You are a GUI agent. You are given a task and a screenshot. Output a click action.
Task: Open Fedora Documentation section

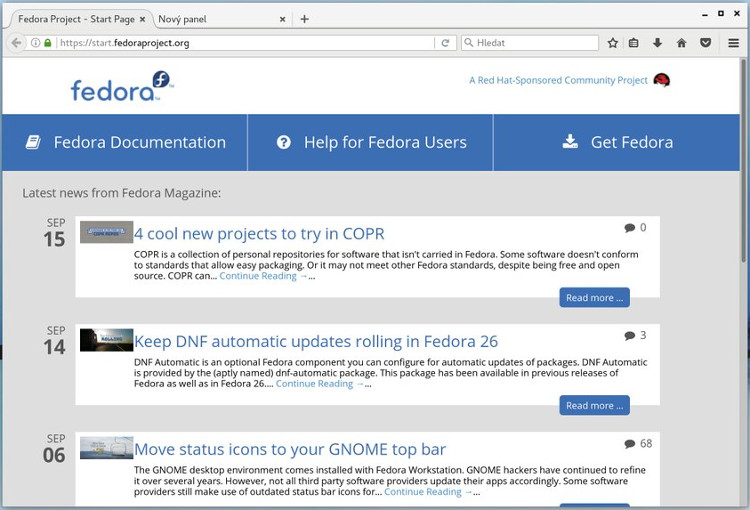click(125, 142)
